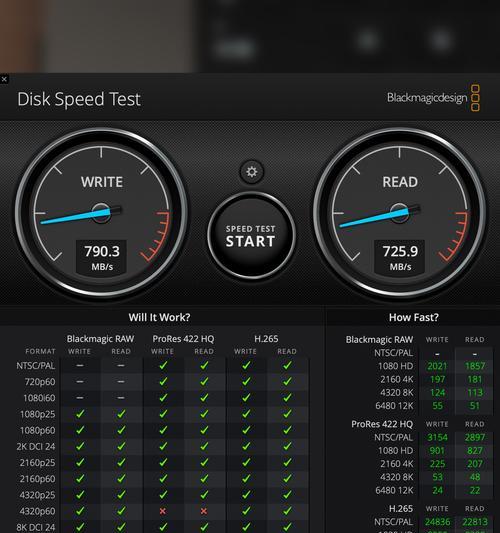
Task: Click the 24836 H.265 NTSC/PAL write value
Action: (437, 522)
